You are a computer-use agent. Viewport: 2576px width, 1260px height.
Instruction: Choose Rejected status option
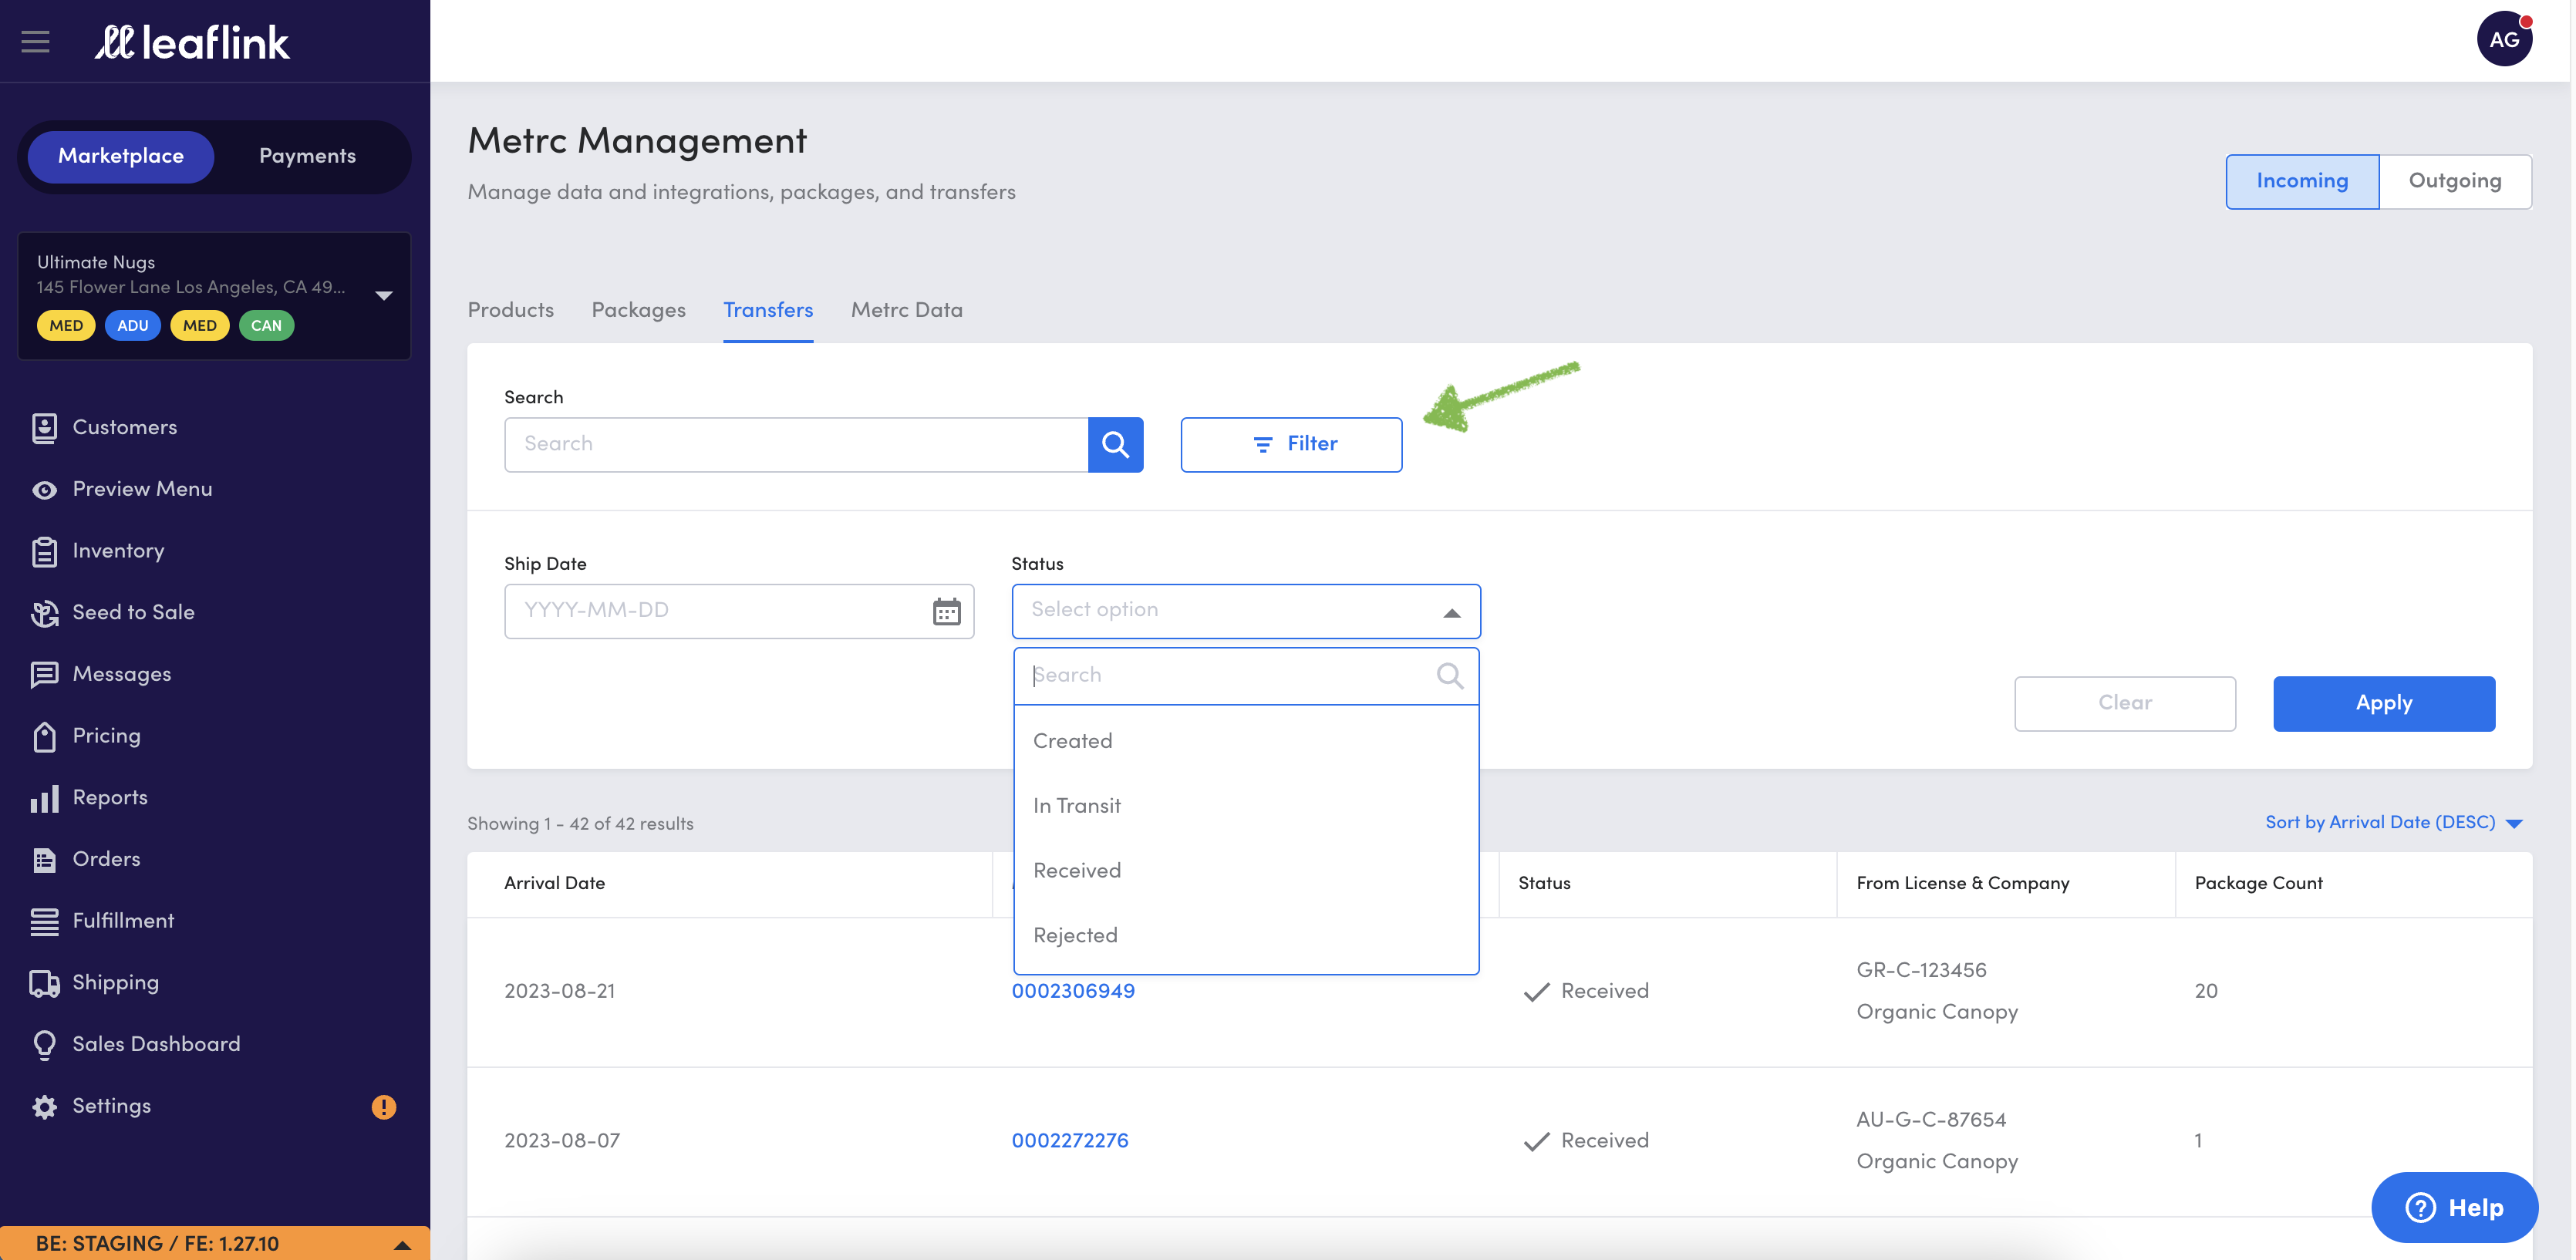[1246, 936]
